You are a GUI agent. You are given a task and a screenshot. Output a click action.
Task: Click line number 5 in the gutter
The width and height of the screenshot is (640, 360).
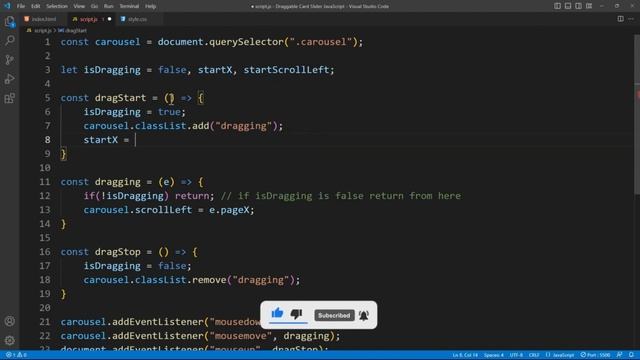47,98
